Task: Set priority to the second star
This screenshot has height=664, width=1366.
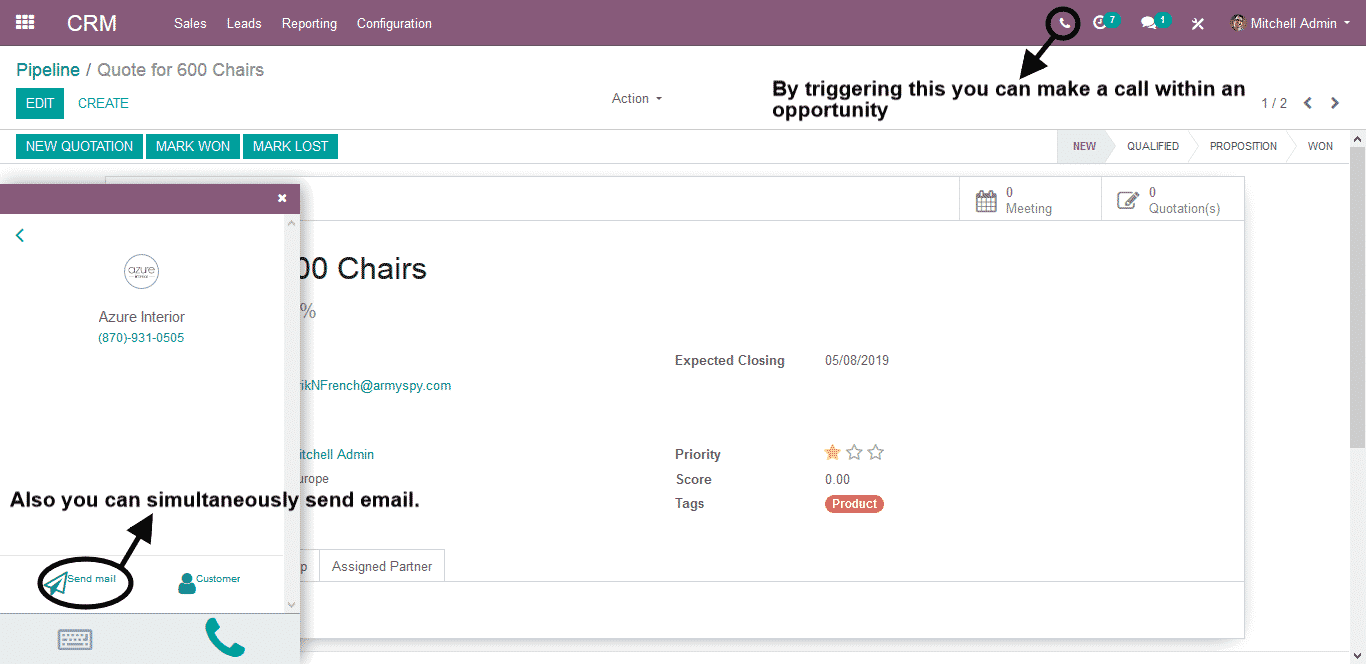Action: click(x=854, y=453)
